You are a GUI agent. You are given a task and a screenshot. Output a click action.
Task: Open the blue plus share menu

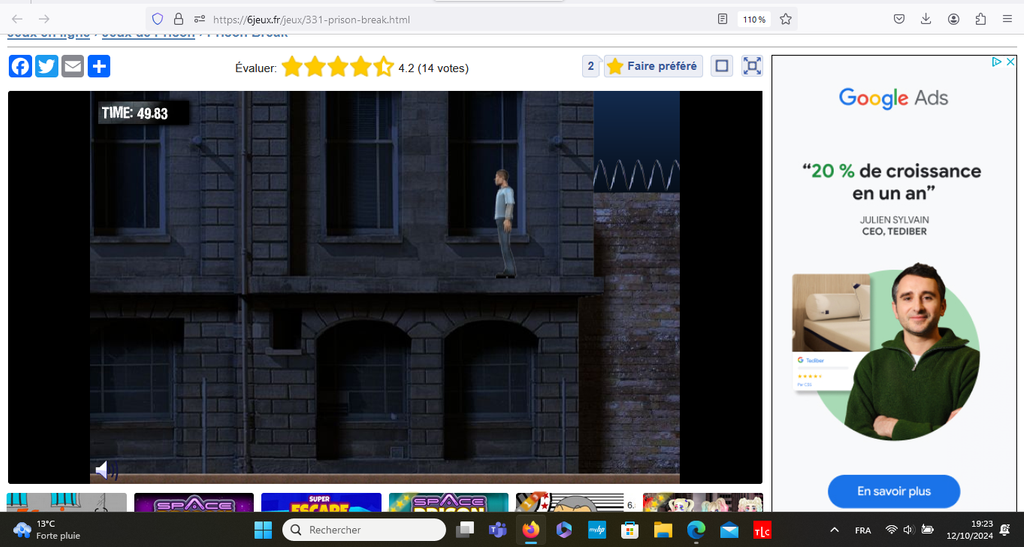tap(98, 67)
